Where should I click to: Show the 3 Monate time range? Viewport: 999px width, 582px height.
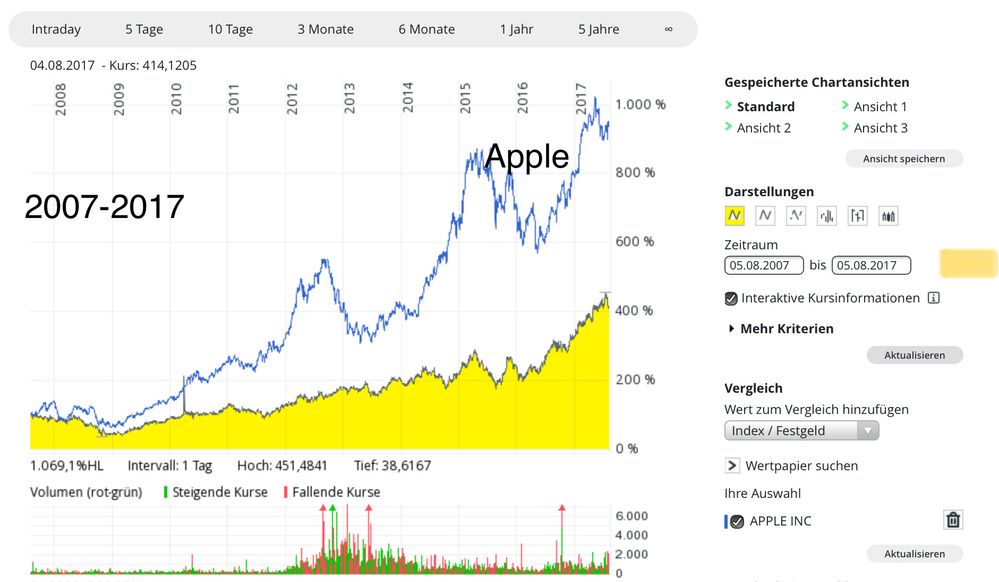coord(325,29)
